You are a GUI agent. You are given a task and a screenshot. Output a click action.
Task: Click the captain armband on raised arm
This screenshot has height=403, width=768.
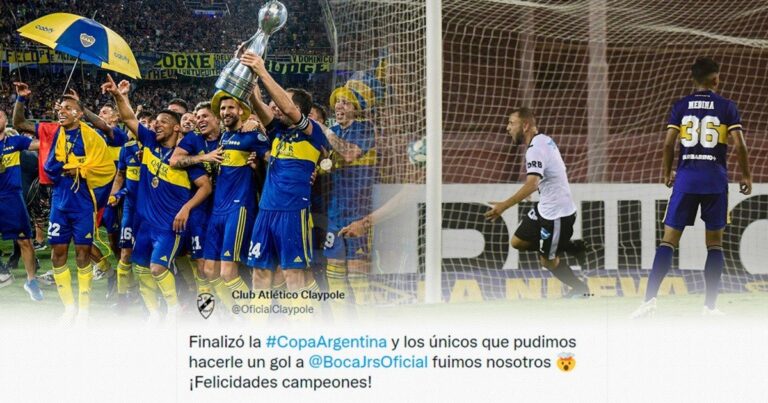coord(303,122)
